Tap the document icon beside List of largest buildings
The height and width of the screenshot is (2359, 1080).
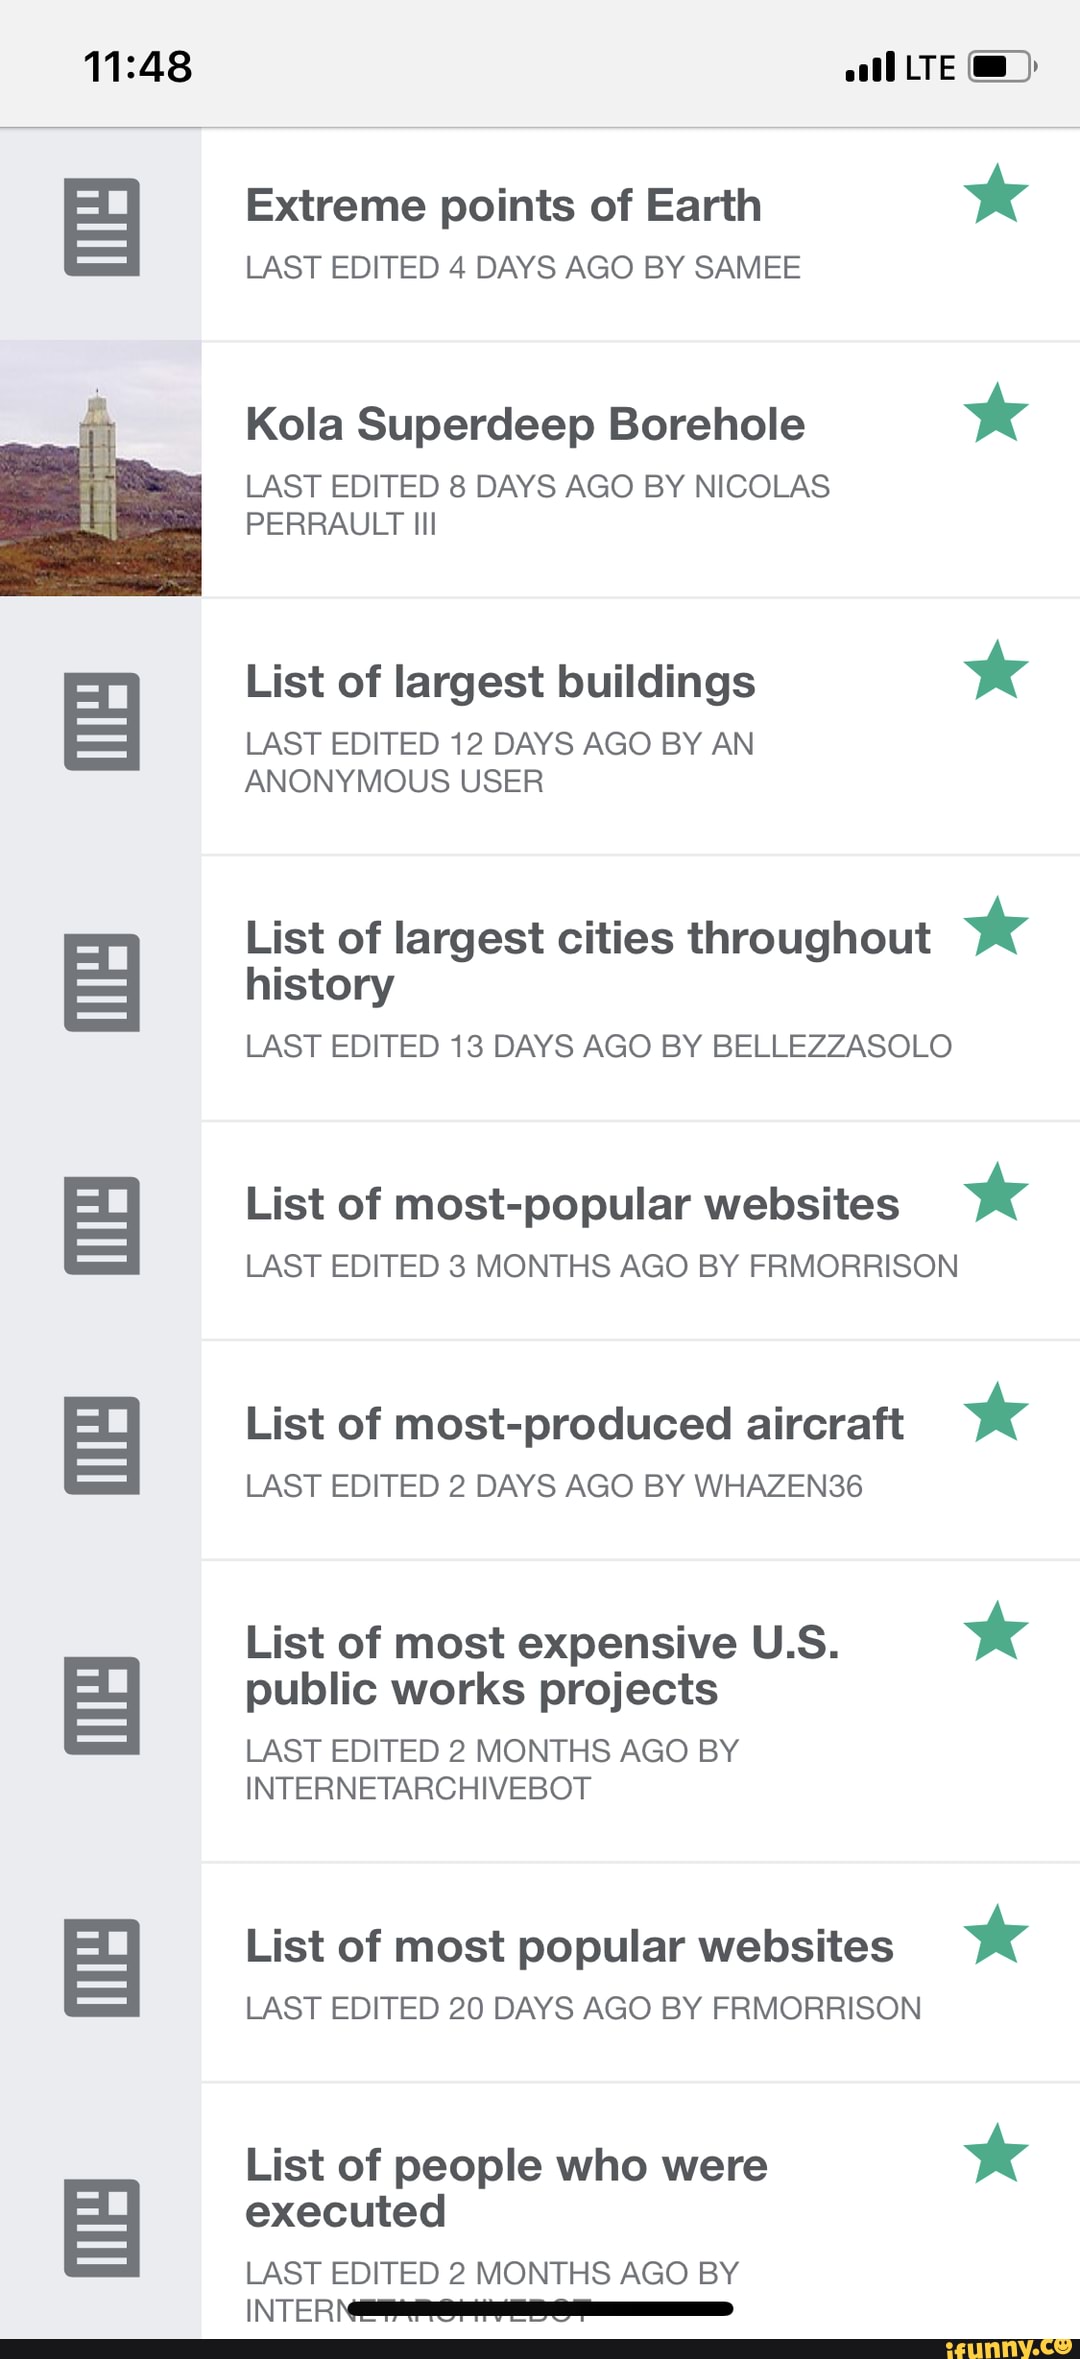pyautogui.click(x=102, y=722)
